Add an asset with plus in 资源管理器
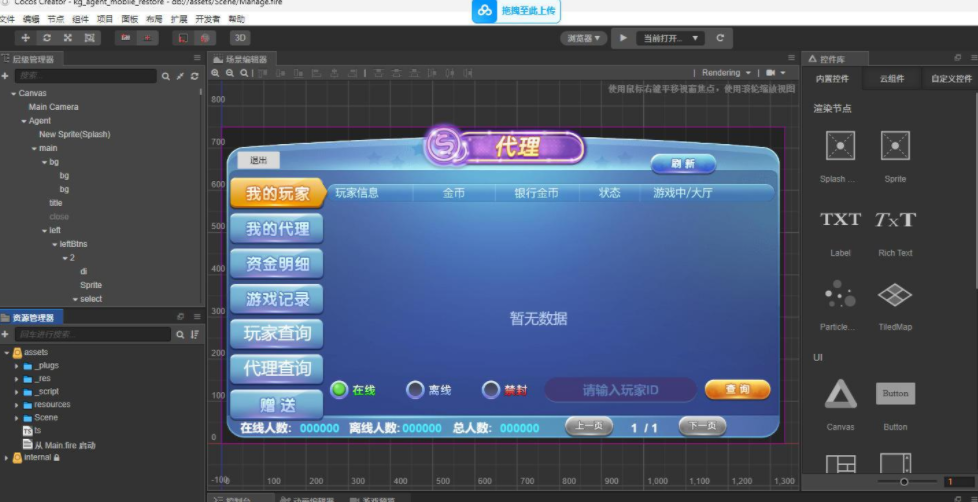 click(x=5, y=335)
